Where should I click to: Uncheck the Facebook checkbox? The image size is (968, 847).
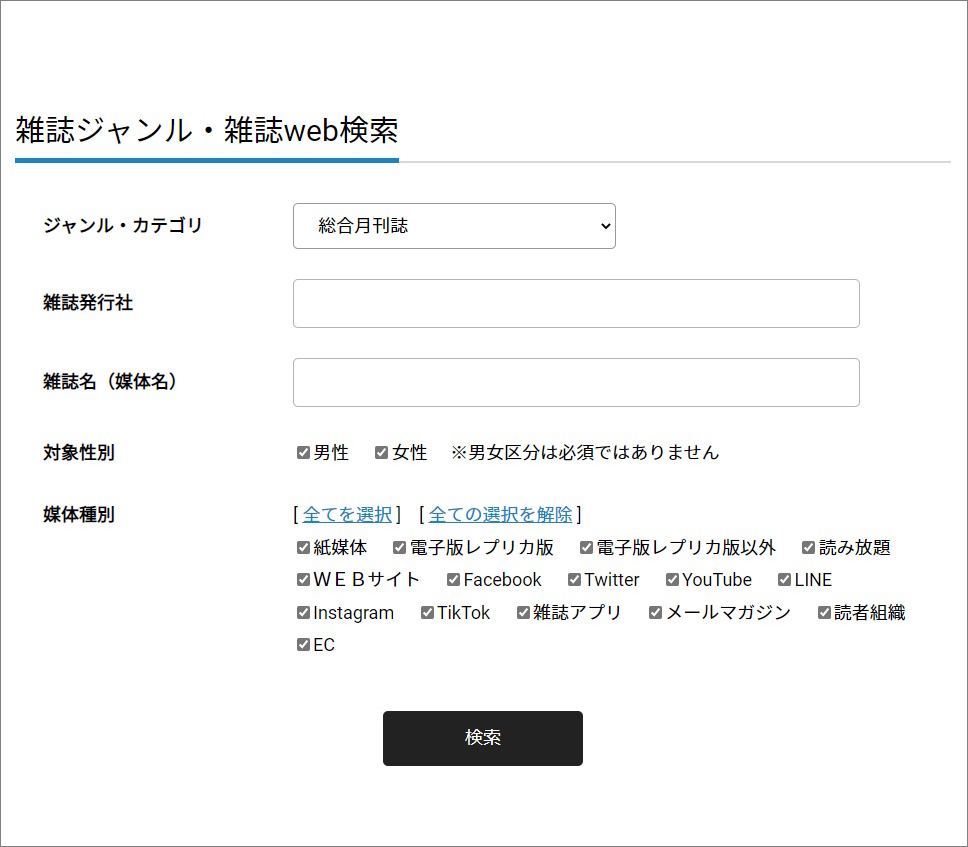coord(454,580)
